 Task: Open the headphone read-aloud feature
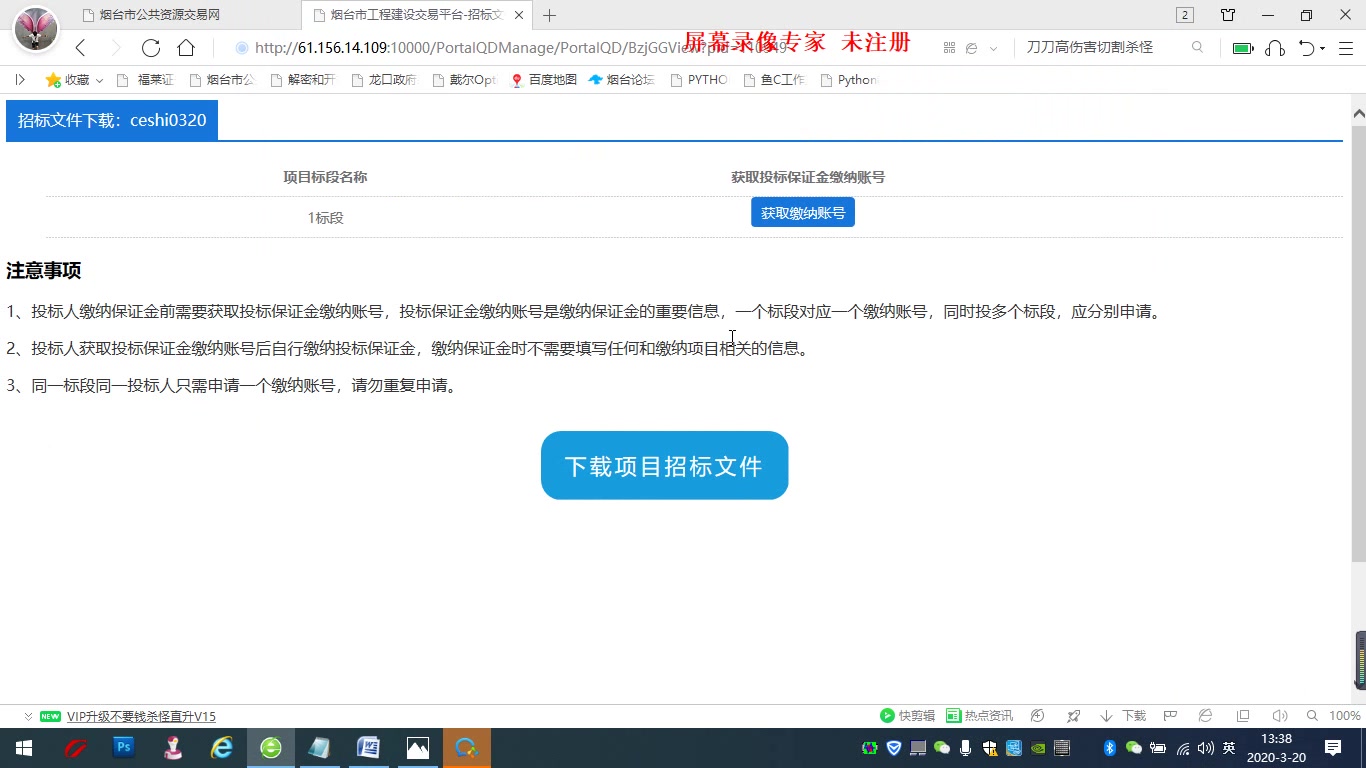coord(1274,48)
